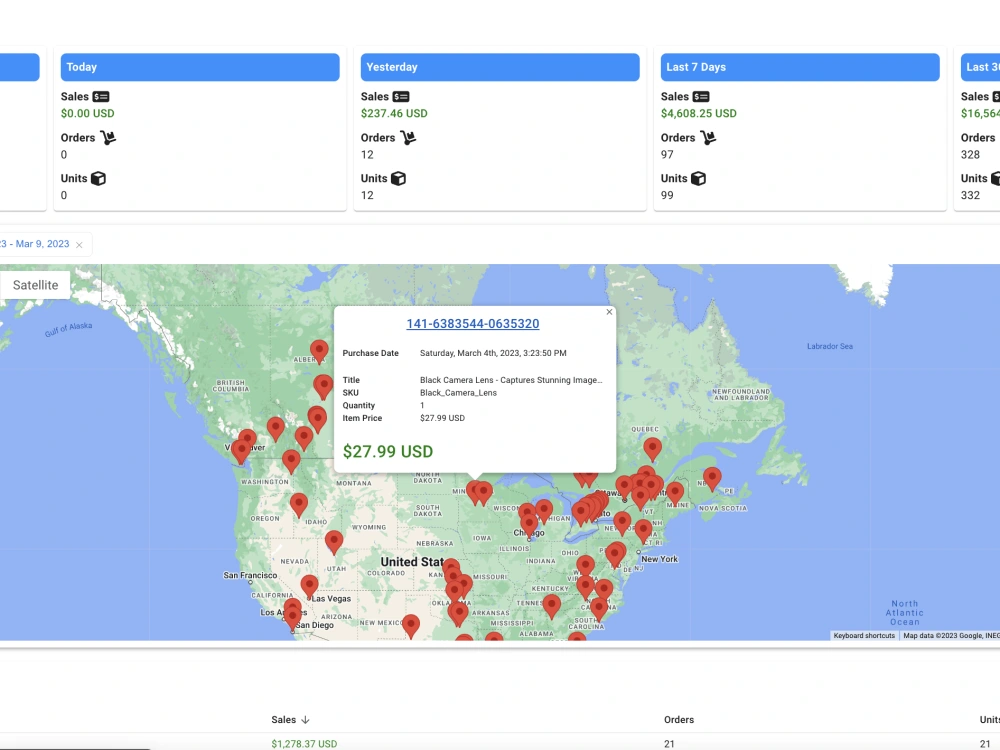Click the Keyboard shortcuts link on the map
Viewport: 1000px width, 750px height.
pos(864,636)
